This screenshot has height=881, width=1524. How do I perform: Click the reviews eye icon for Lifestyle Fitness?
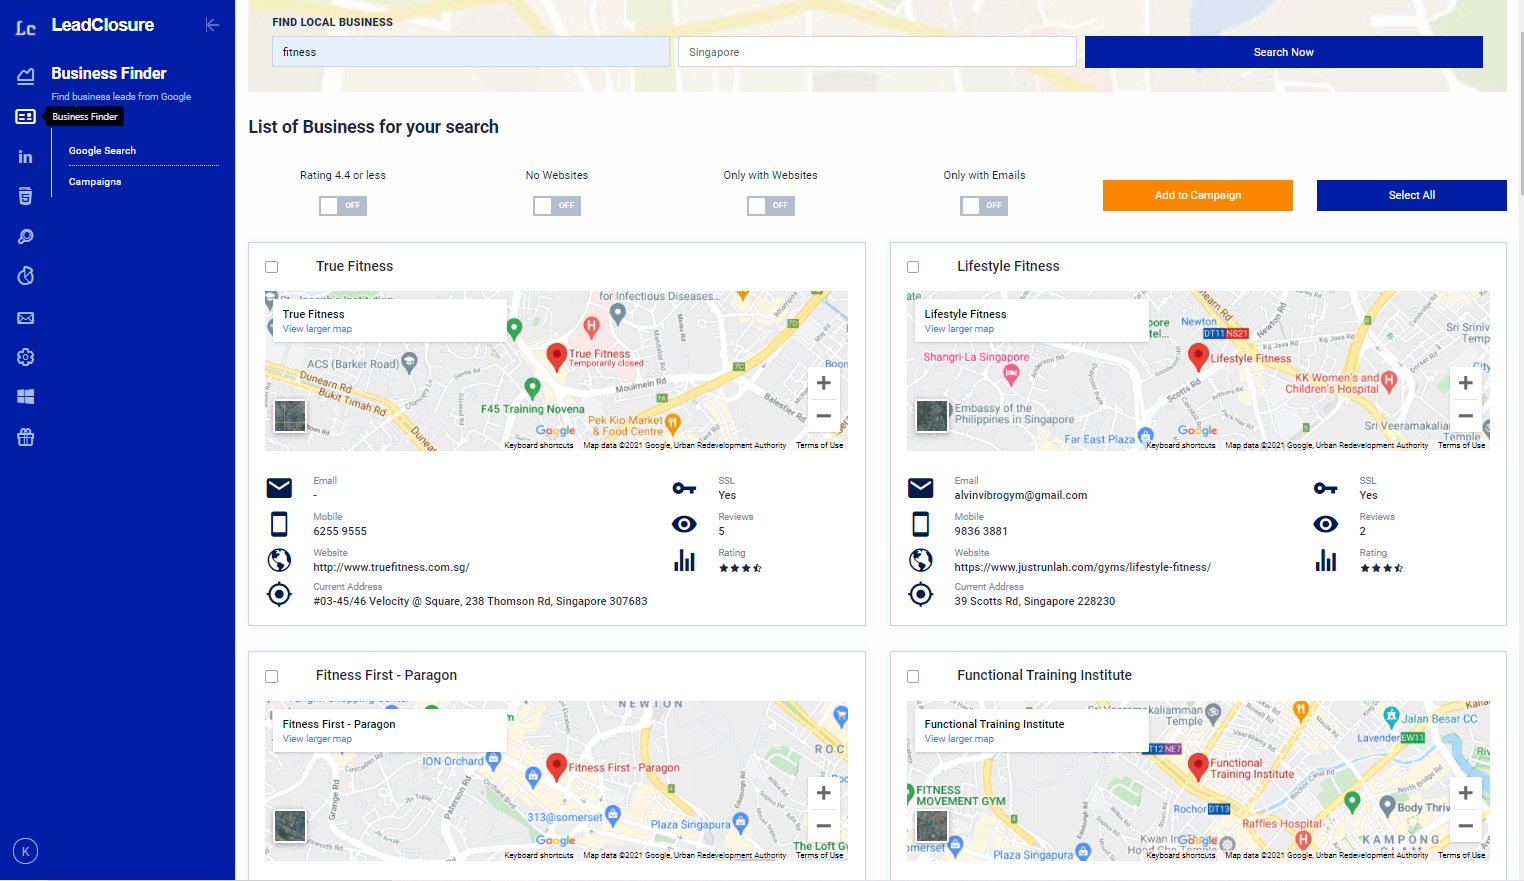click(1325, 524)
